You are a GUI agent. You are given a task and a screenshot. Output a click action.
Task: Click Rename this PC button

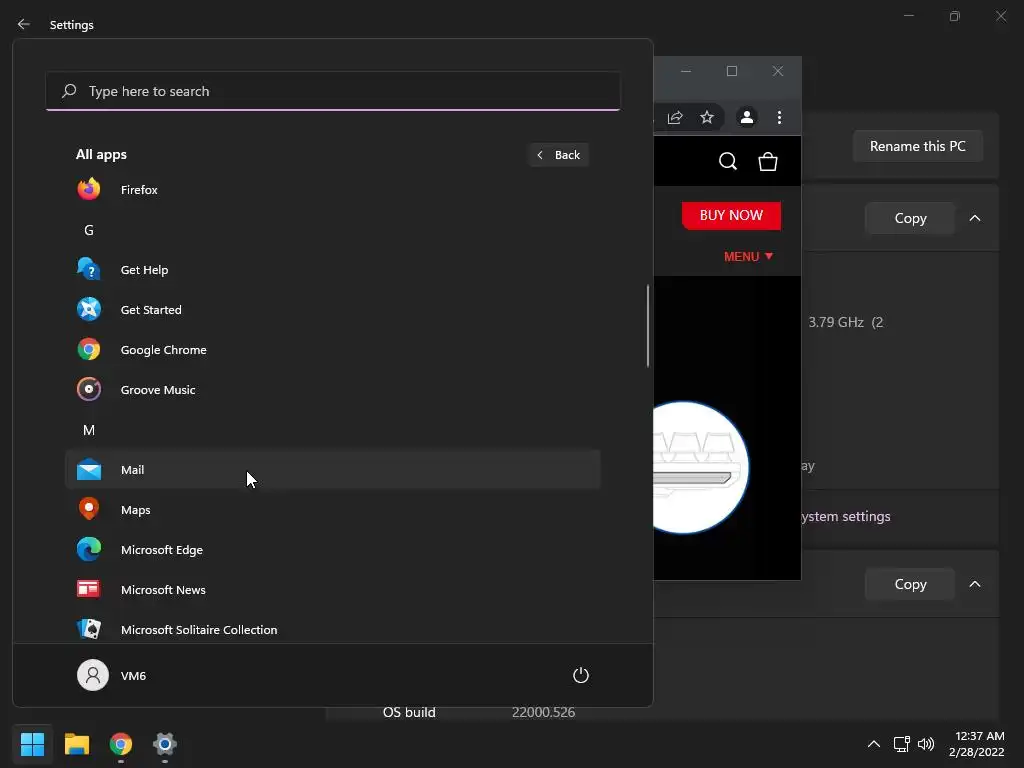pyautogui.click(x=918, y=146)
